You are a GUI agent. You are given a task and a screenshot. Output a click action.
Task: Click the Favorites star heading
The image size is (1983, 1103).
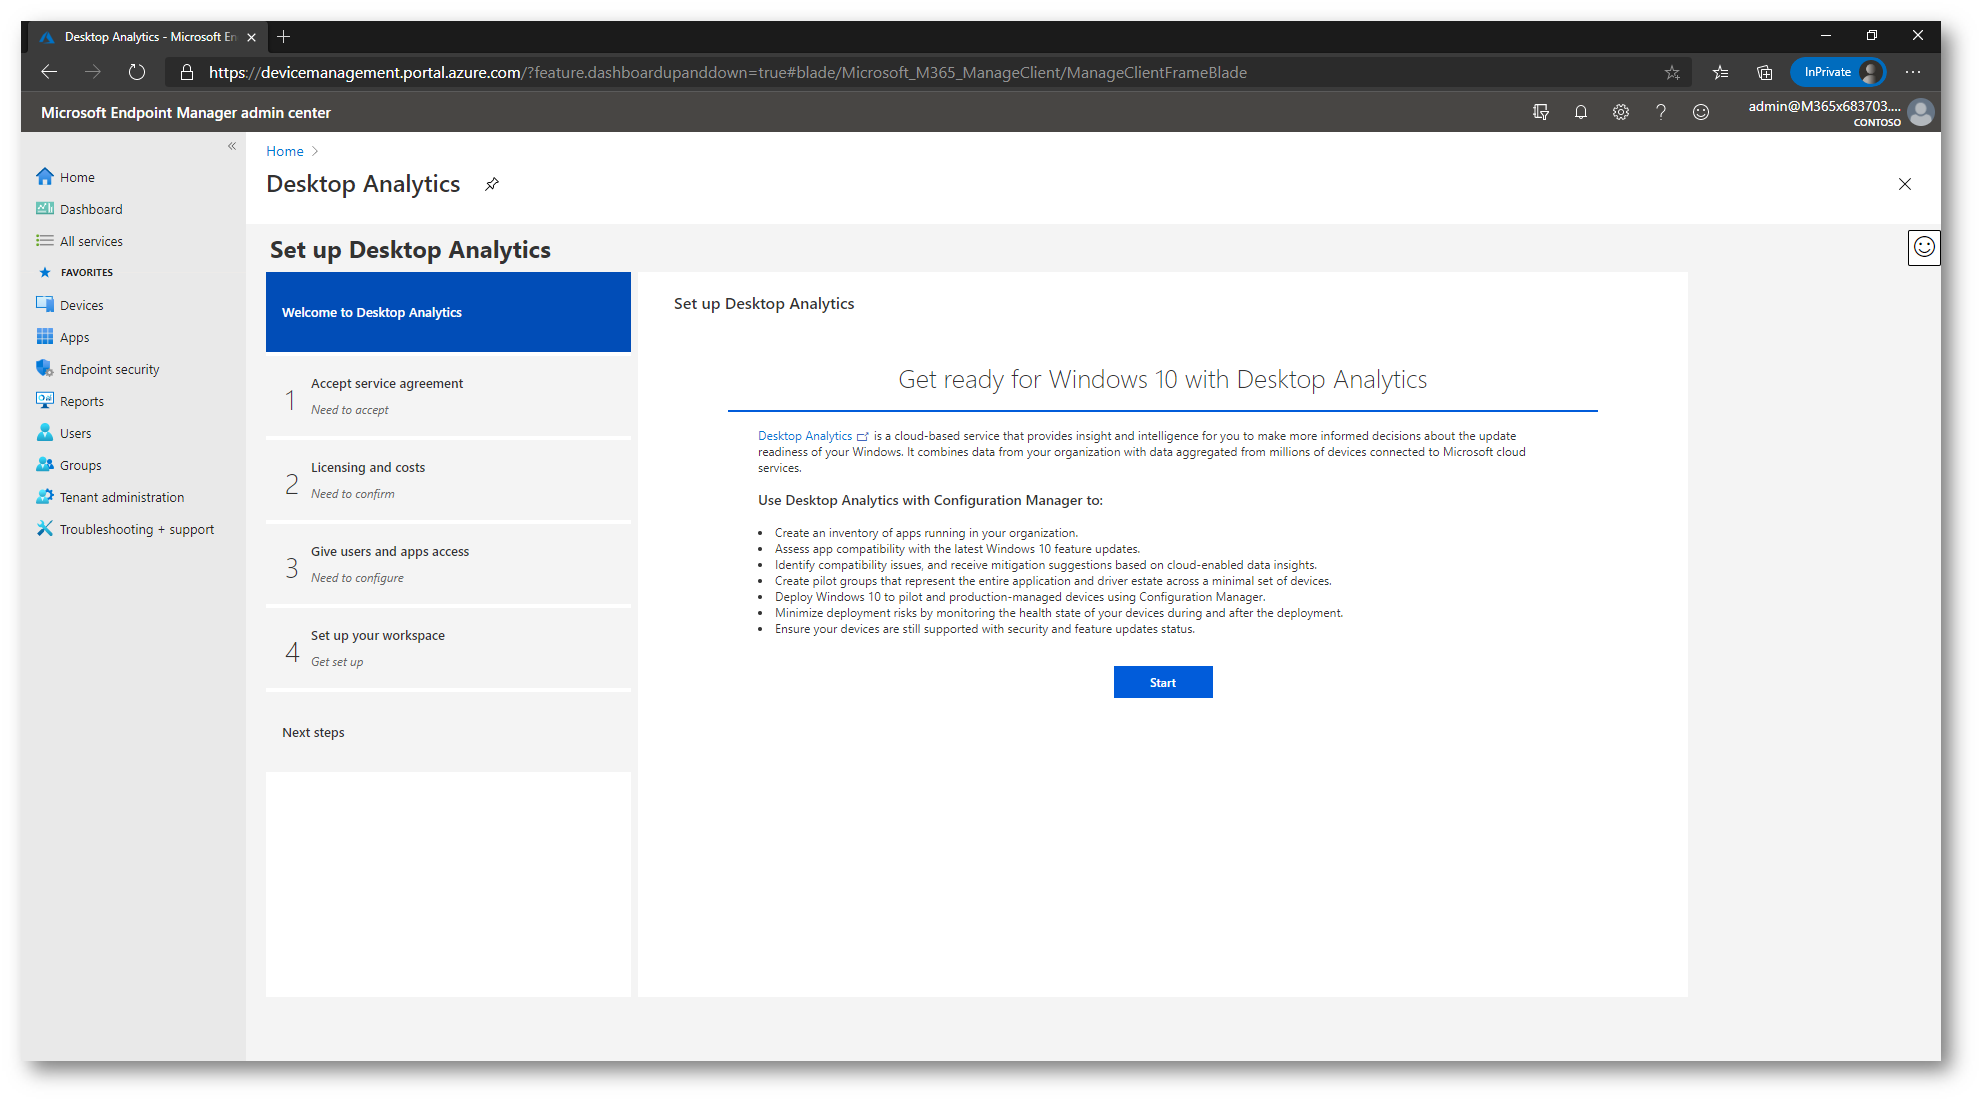[45, 272]
